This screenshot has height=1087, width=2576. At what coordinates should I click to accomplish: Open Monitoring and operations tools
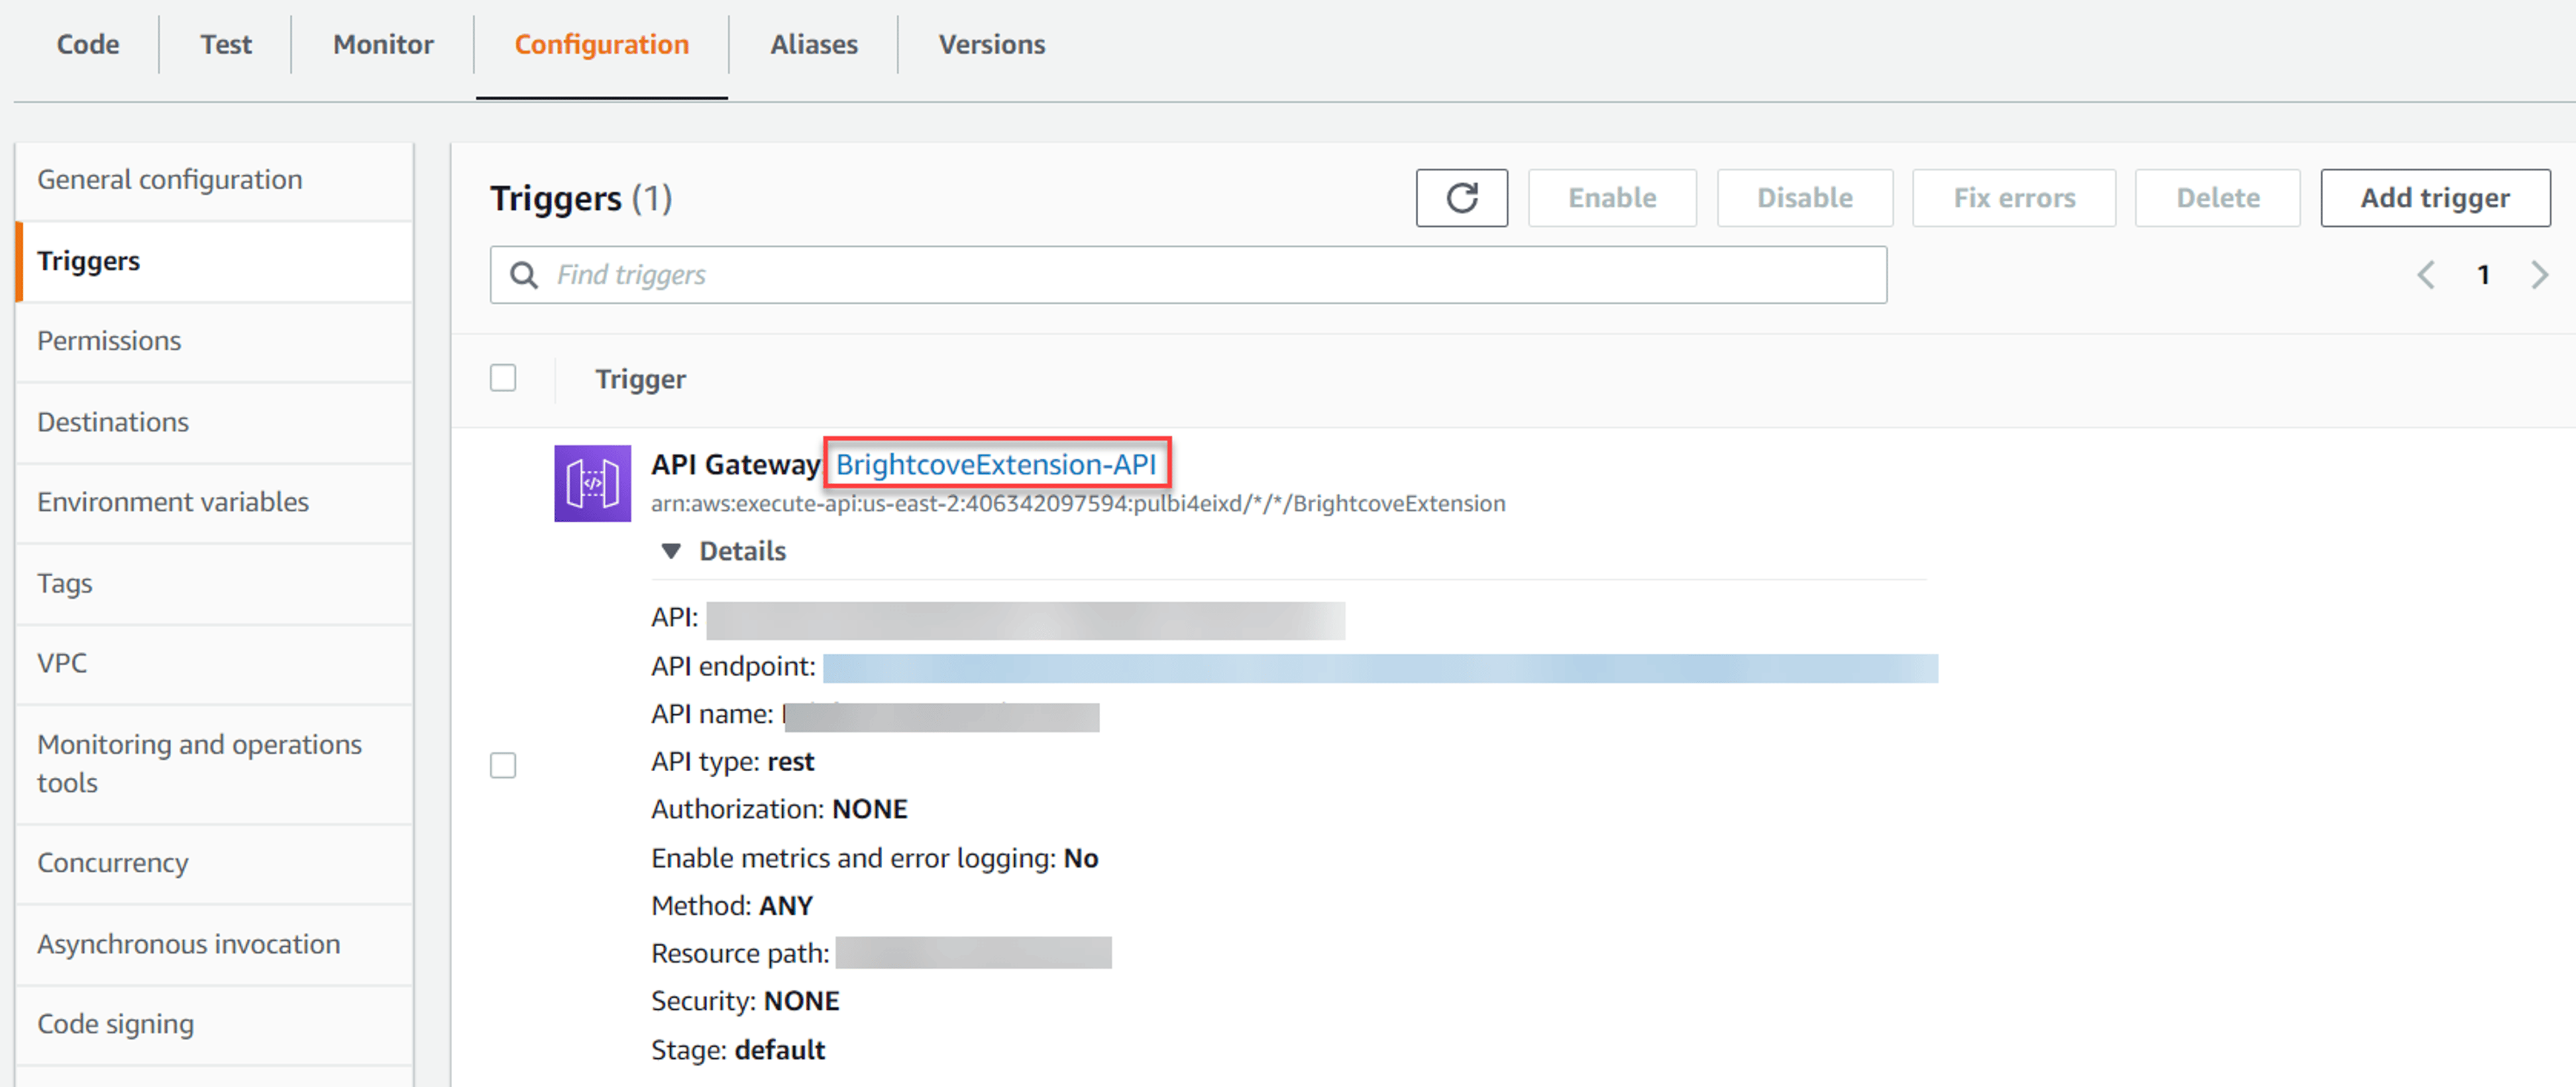(215, 763)
